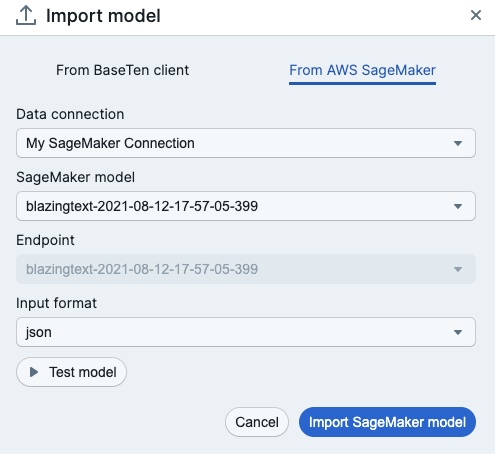This screenshot has width=495, height=454.
Task: Click the play triangle icon in Test model
Action: pyautogui.click(x=34, y=372)
